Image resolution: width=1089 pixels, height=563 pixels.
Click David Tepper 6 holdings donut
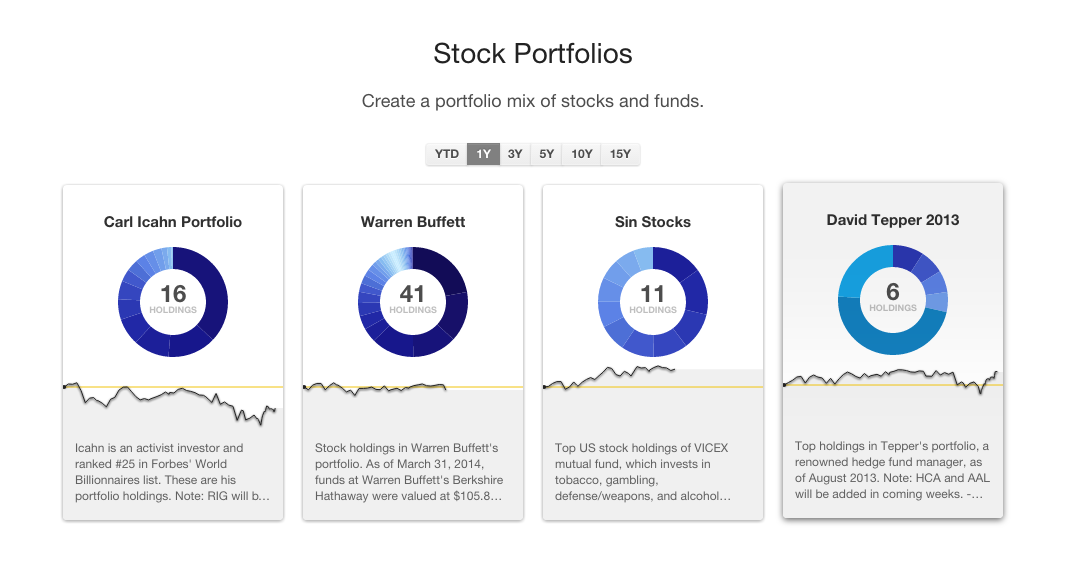click(x=893, y=299)
